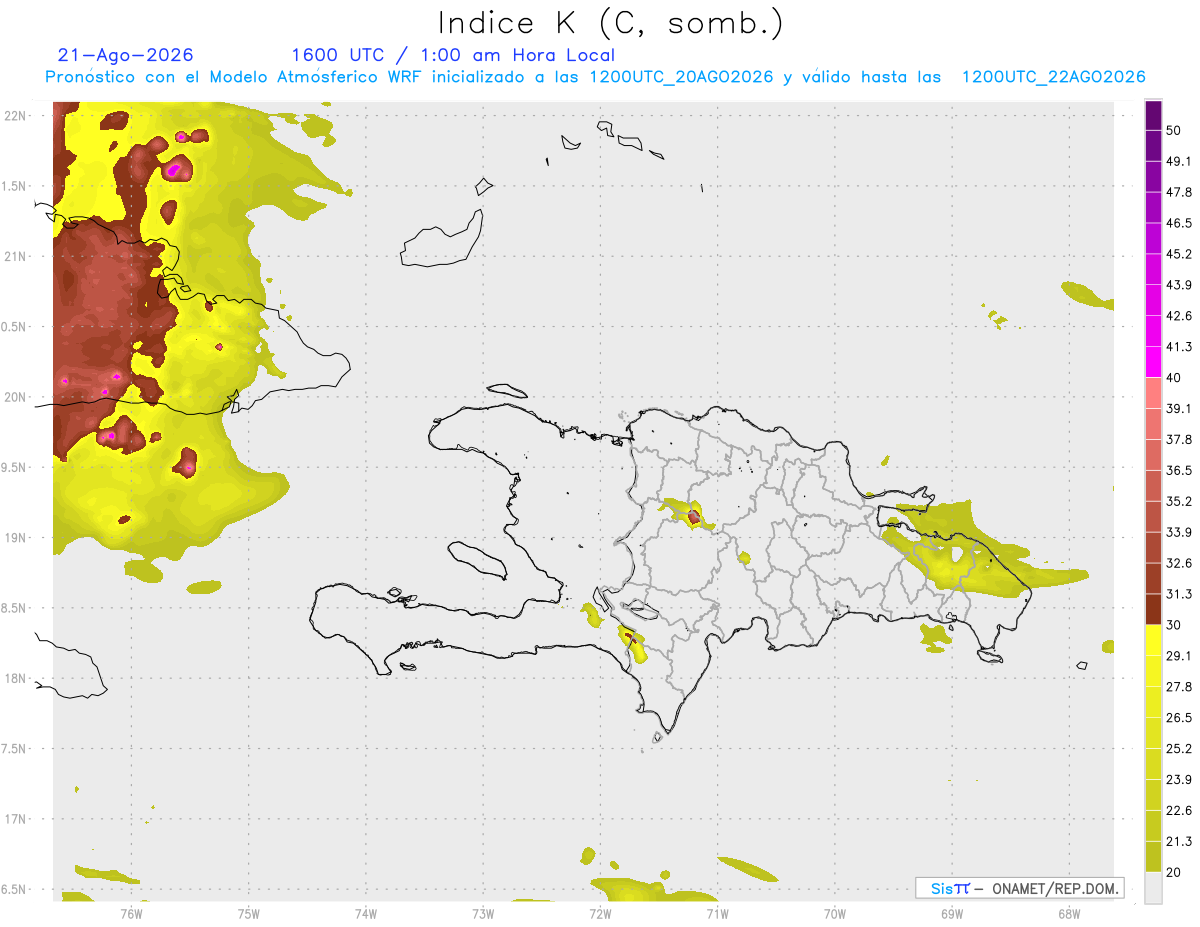1200x927 pixels.
Task: Click colorbar value "37.8"
Action: (1179, 439)
